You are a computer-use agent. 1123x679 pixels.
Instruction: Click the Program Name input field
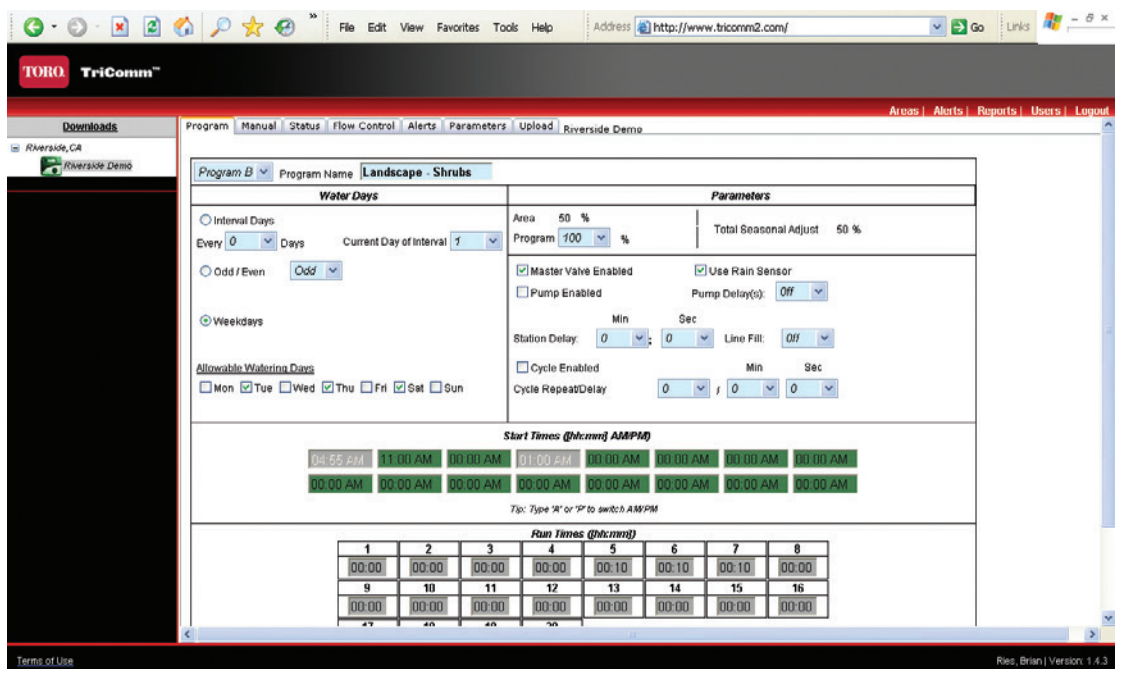425,172
